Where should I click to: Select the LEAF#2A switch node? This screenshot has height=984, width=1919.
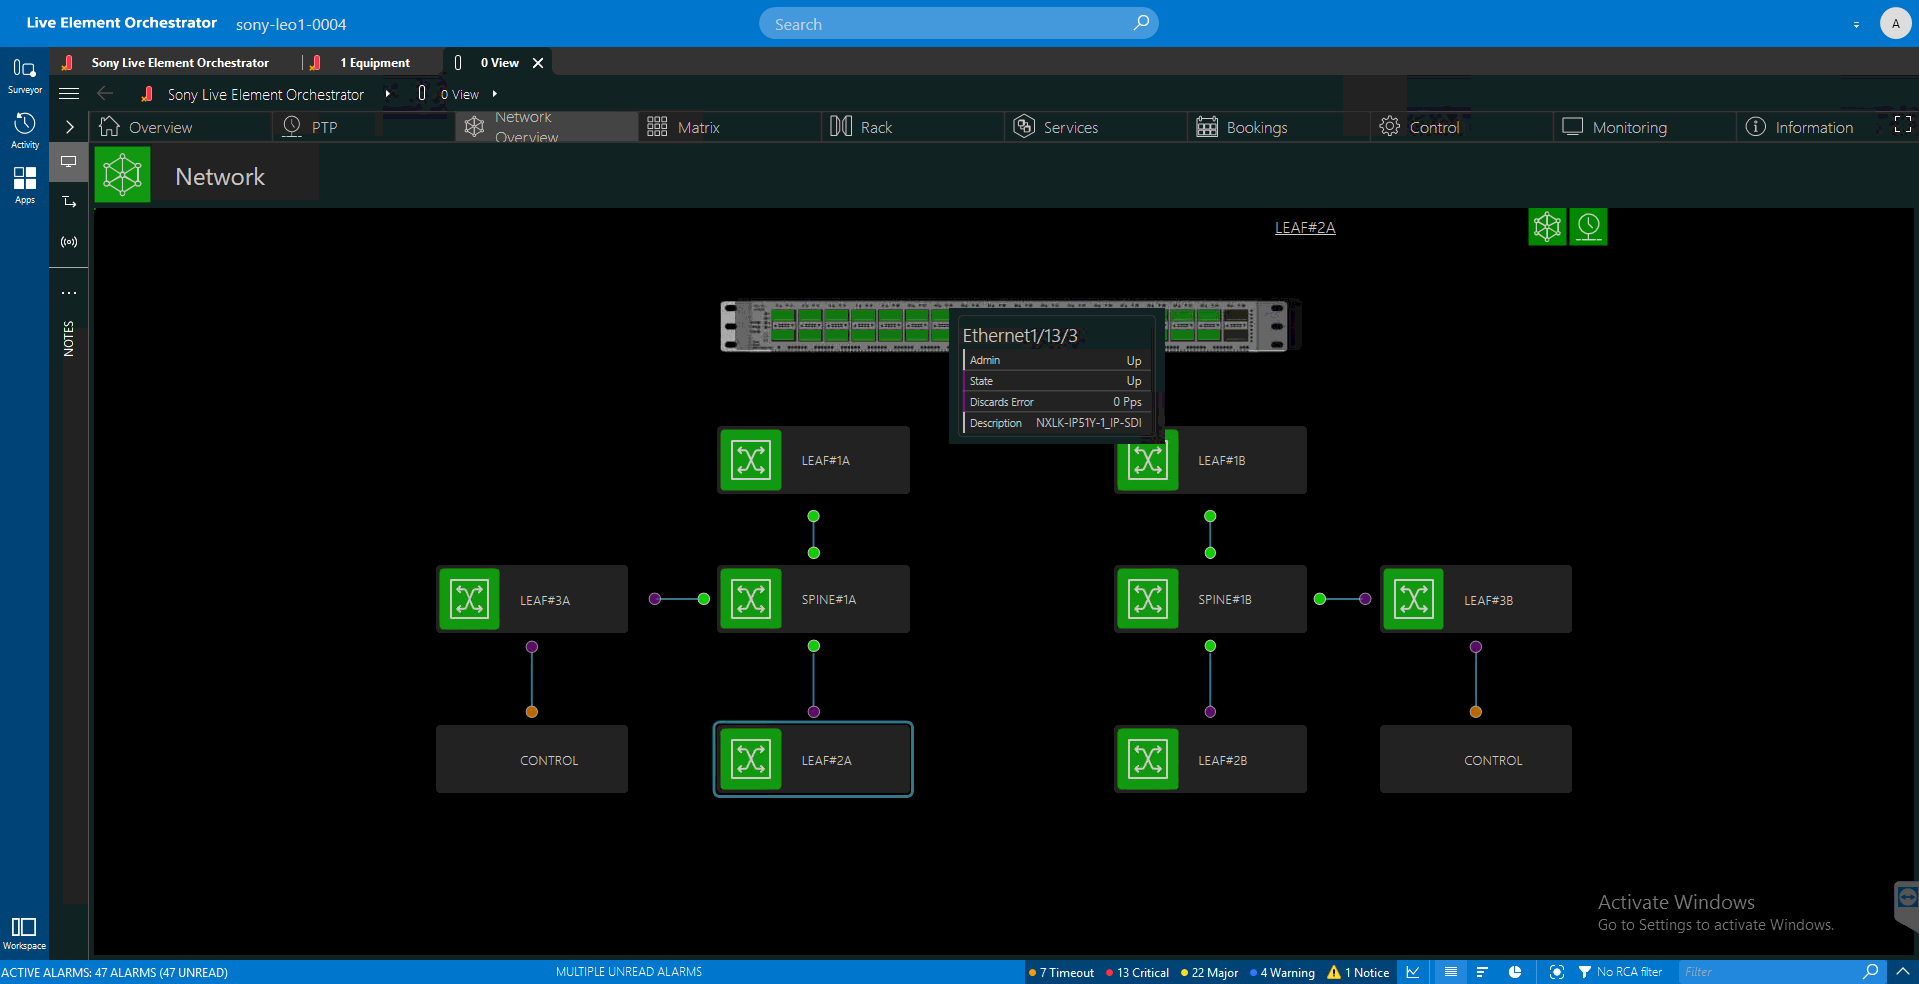click(x=813, y=759)
